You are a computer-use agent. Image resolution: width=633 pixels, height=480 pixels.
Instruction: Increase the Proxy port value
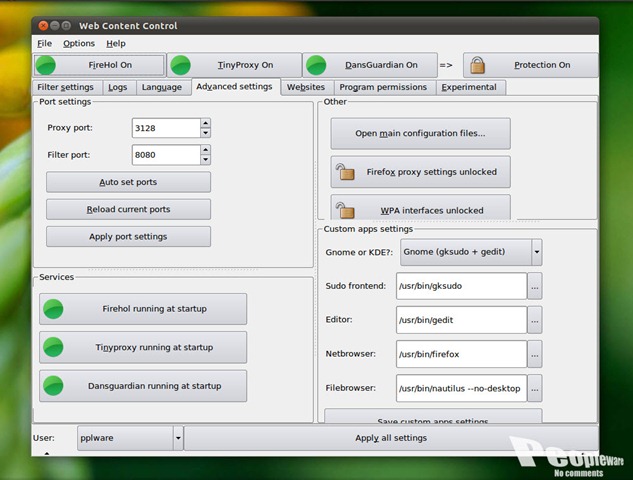[205, 123]
